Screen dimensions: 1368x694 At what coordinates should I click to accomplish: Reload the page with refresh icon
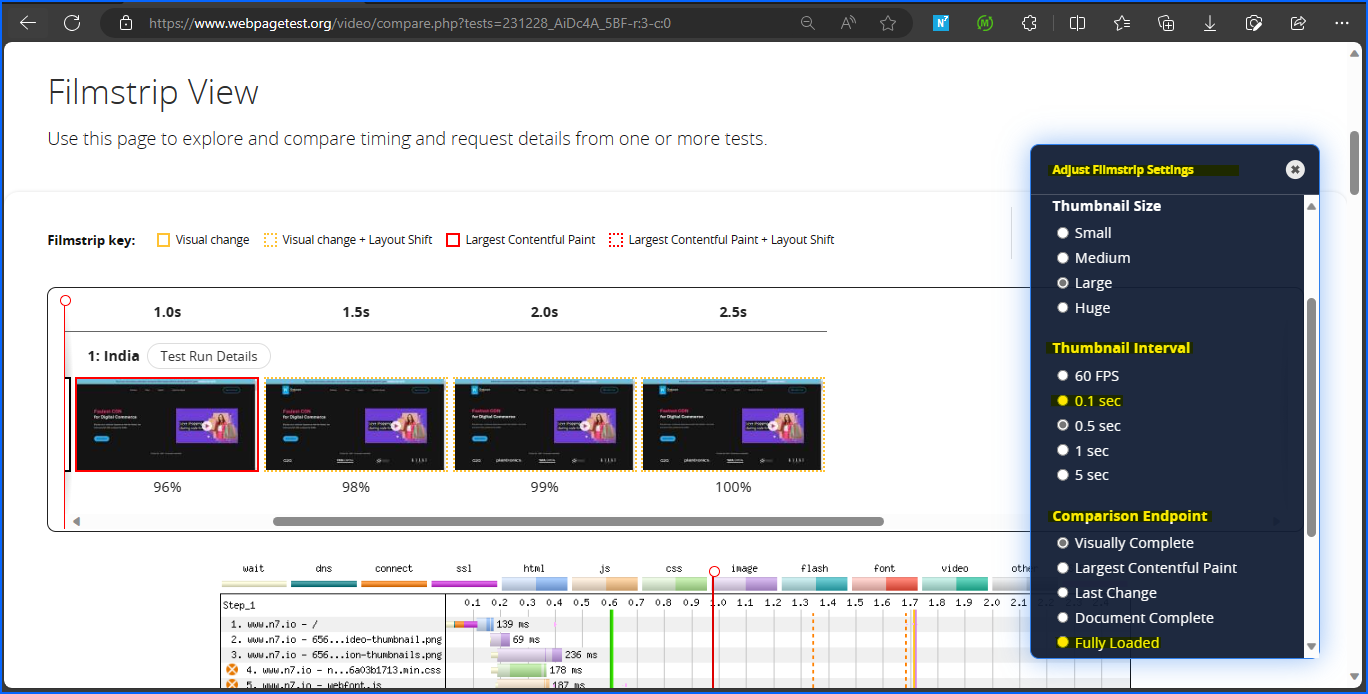point(72,23)
